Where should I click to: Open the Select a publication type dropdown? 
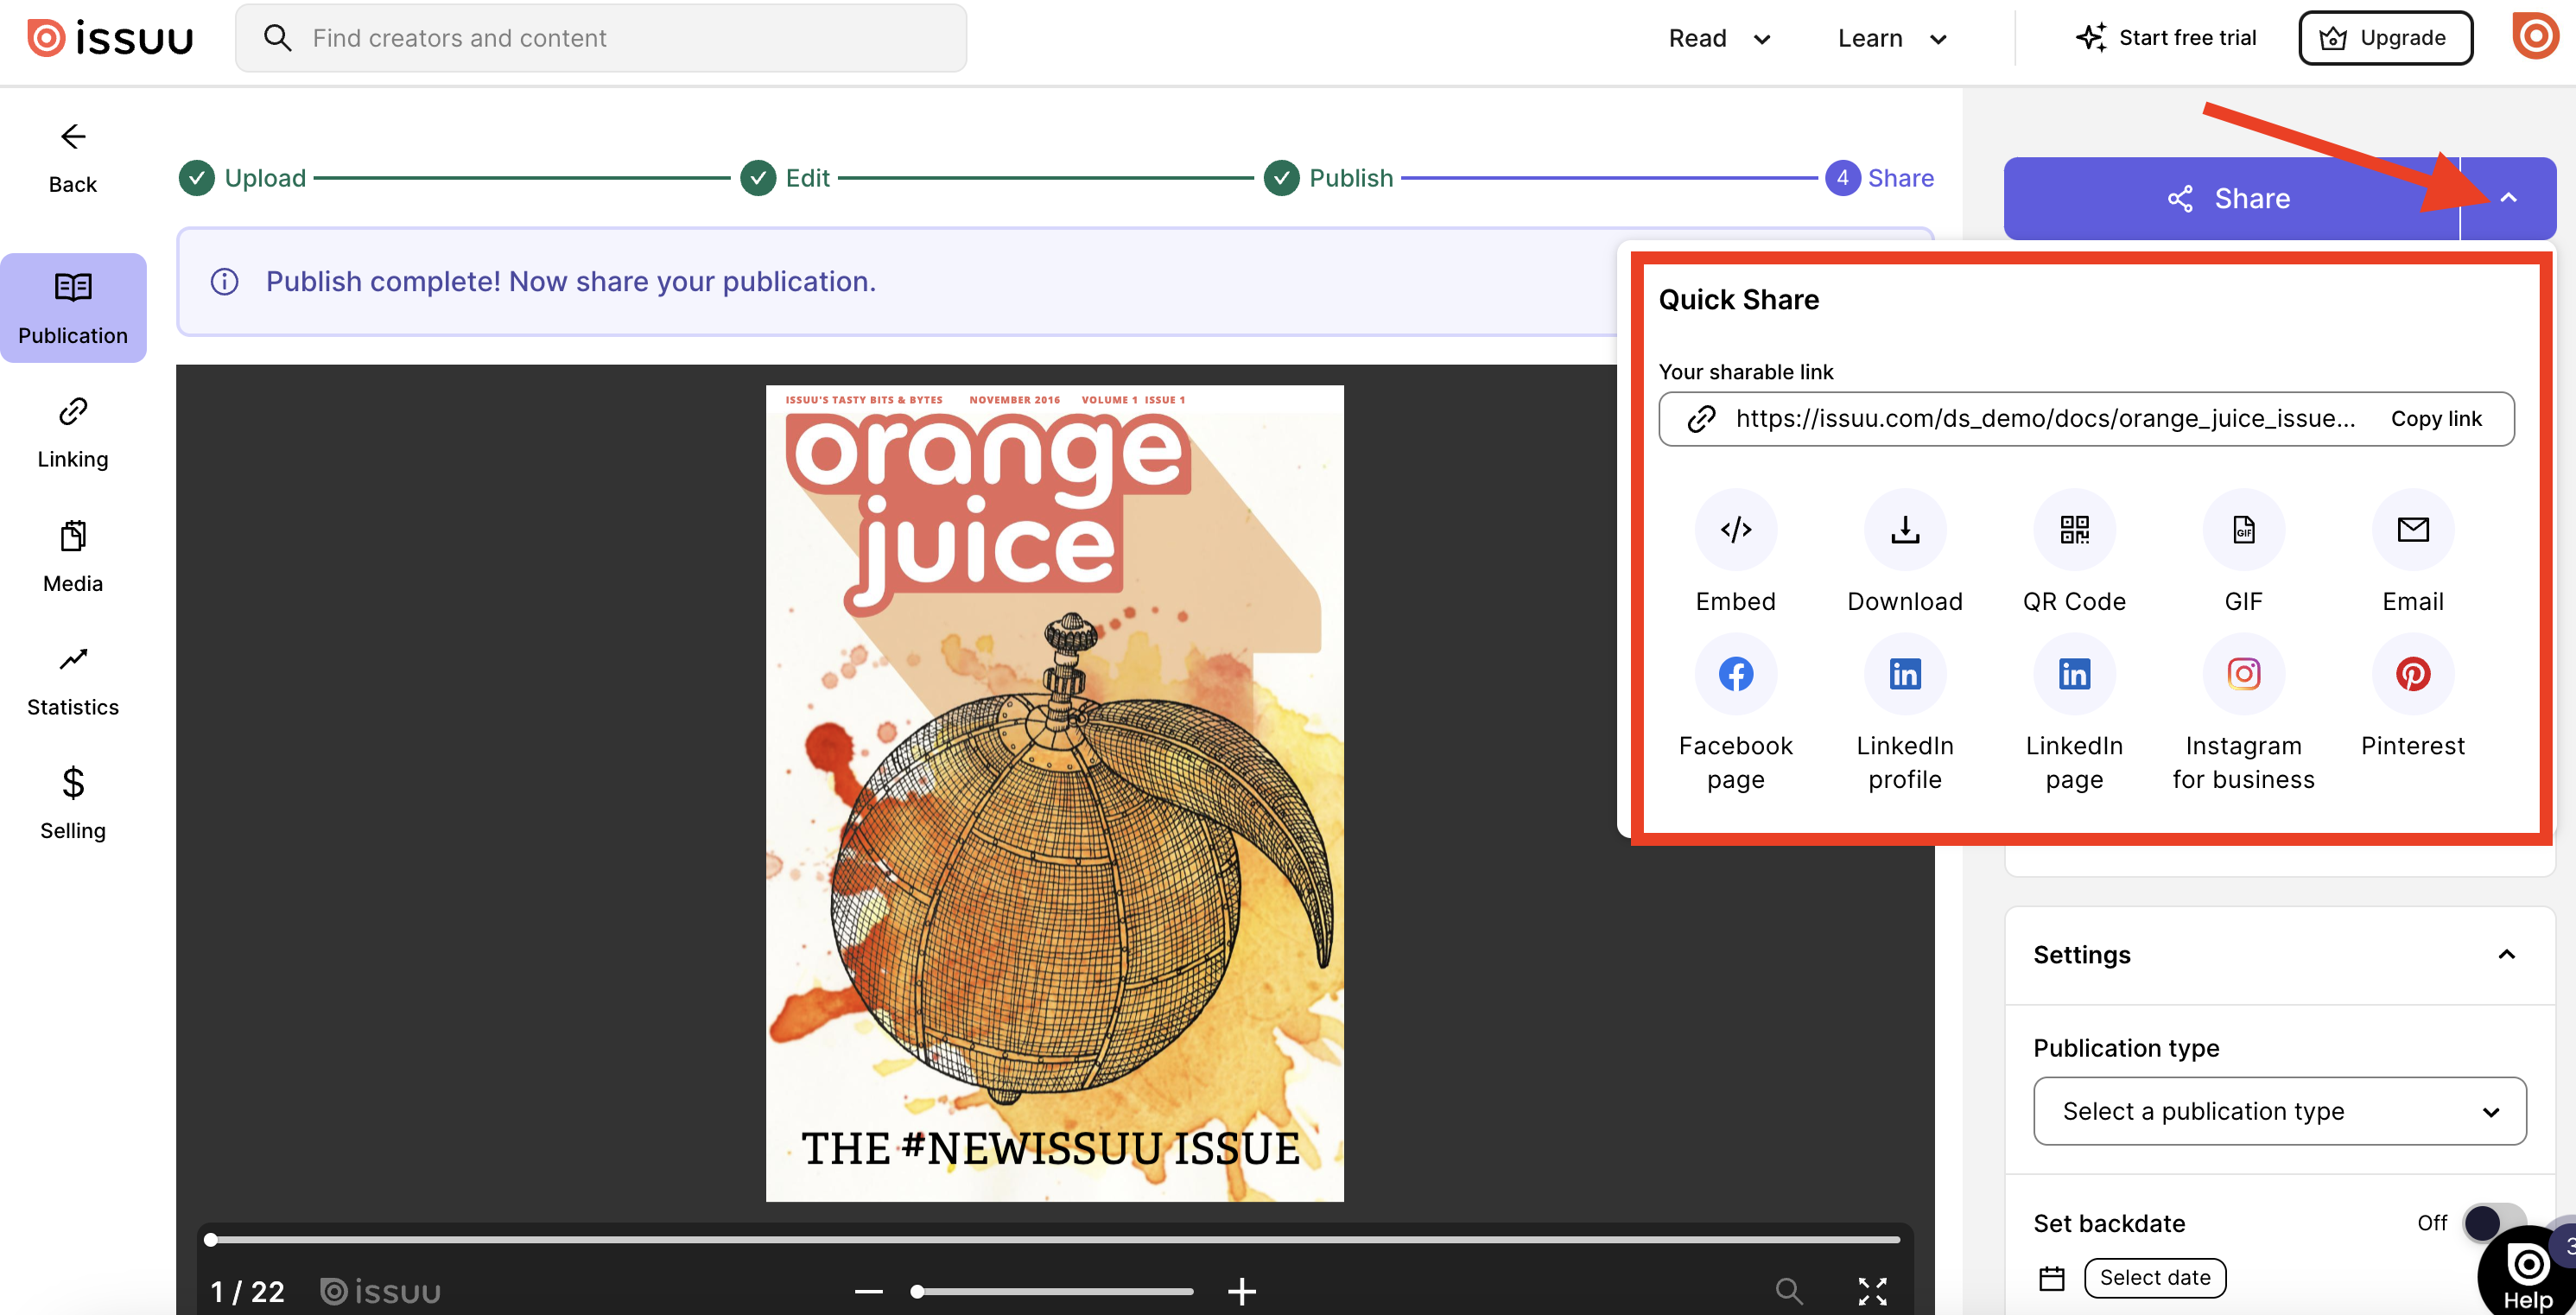click(x=2280, y=1111)
